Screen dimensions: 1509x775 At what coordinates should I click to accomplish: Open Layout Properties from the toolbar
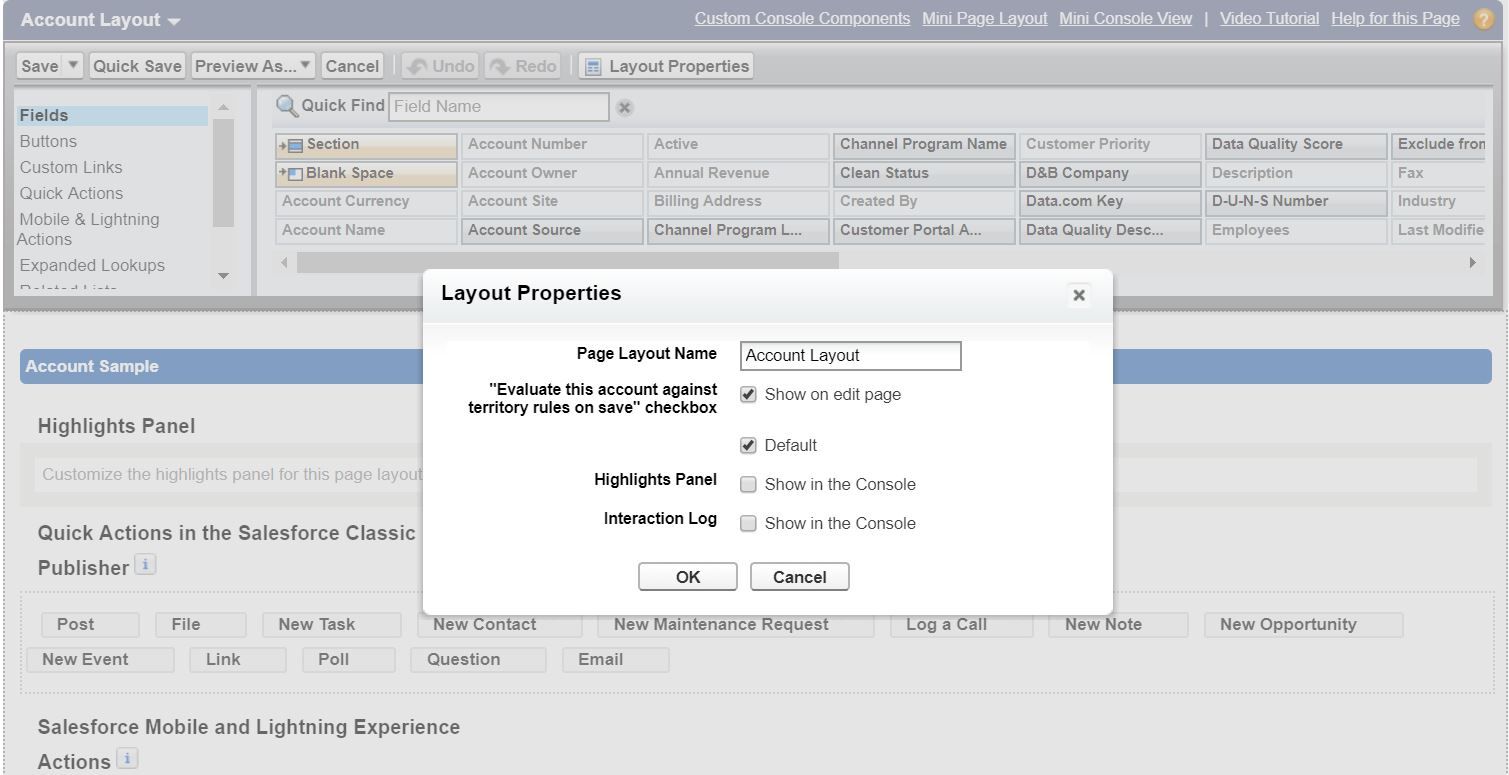666,66
